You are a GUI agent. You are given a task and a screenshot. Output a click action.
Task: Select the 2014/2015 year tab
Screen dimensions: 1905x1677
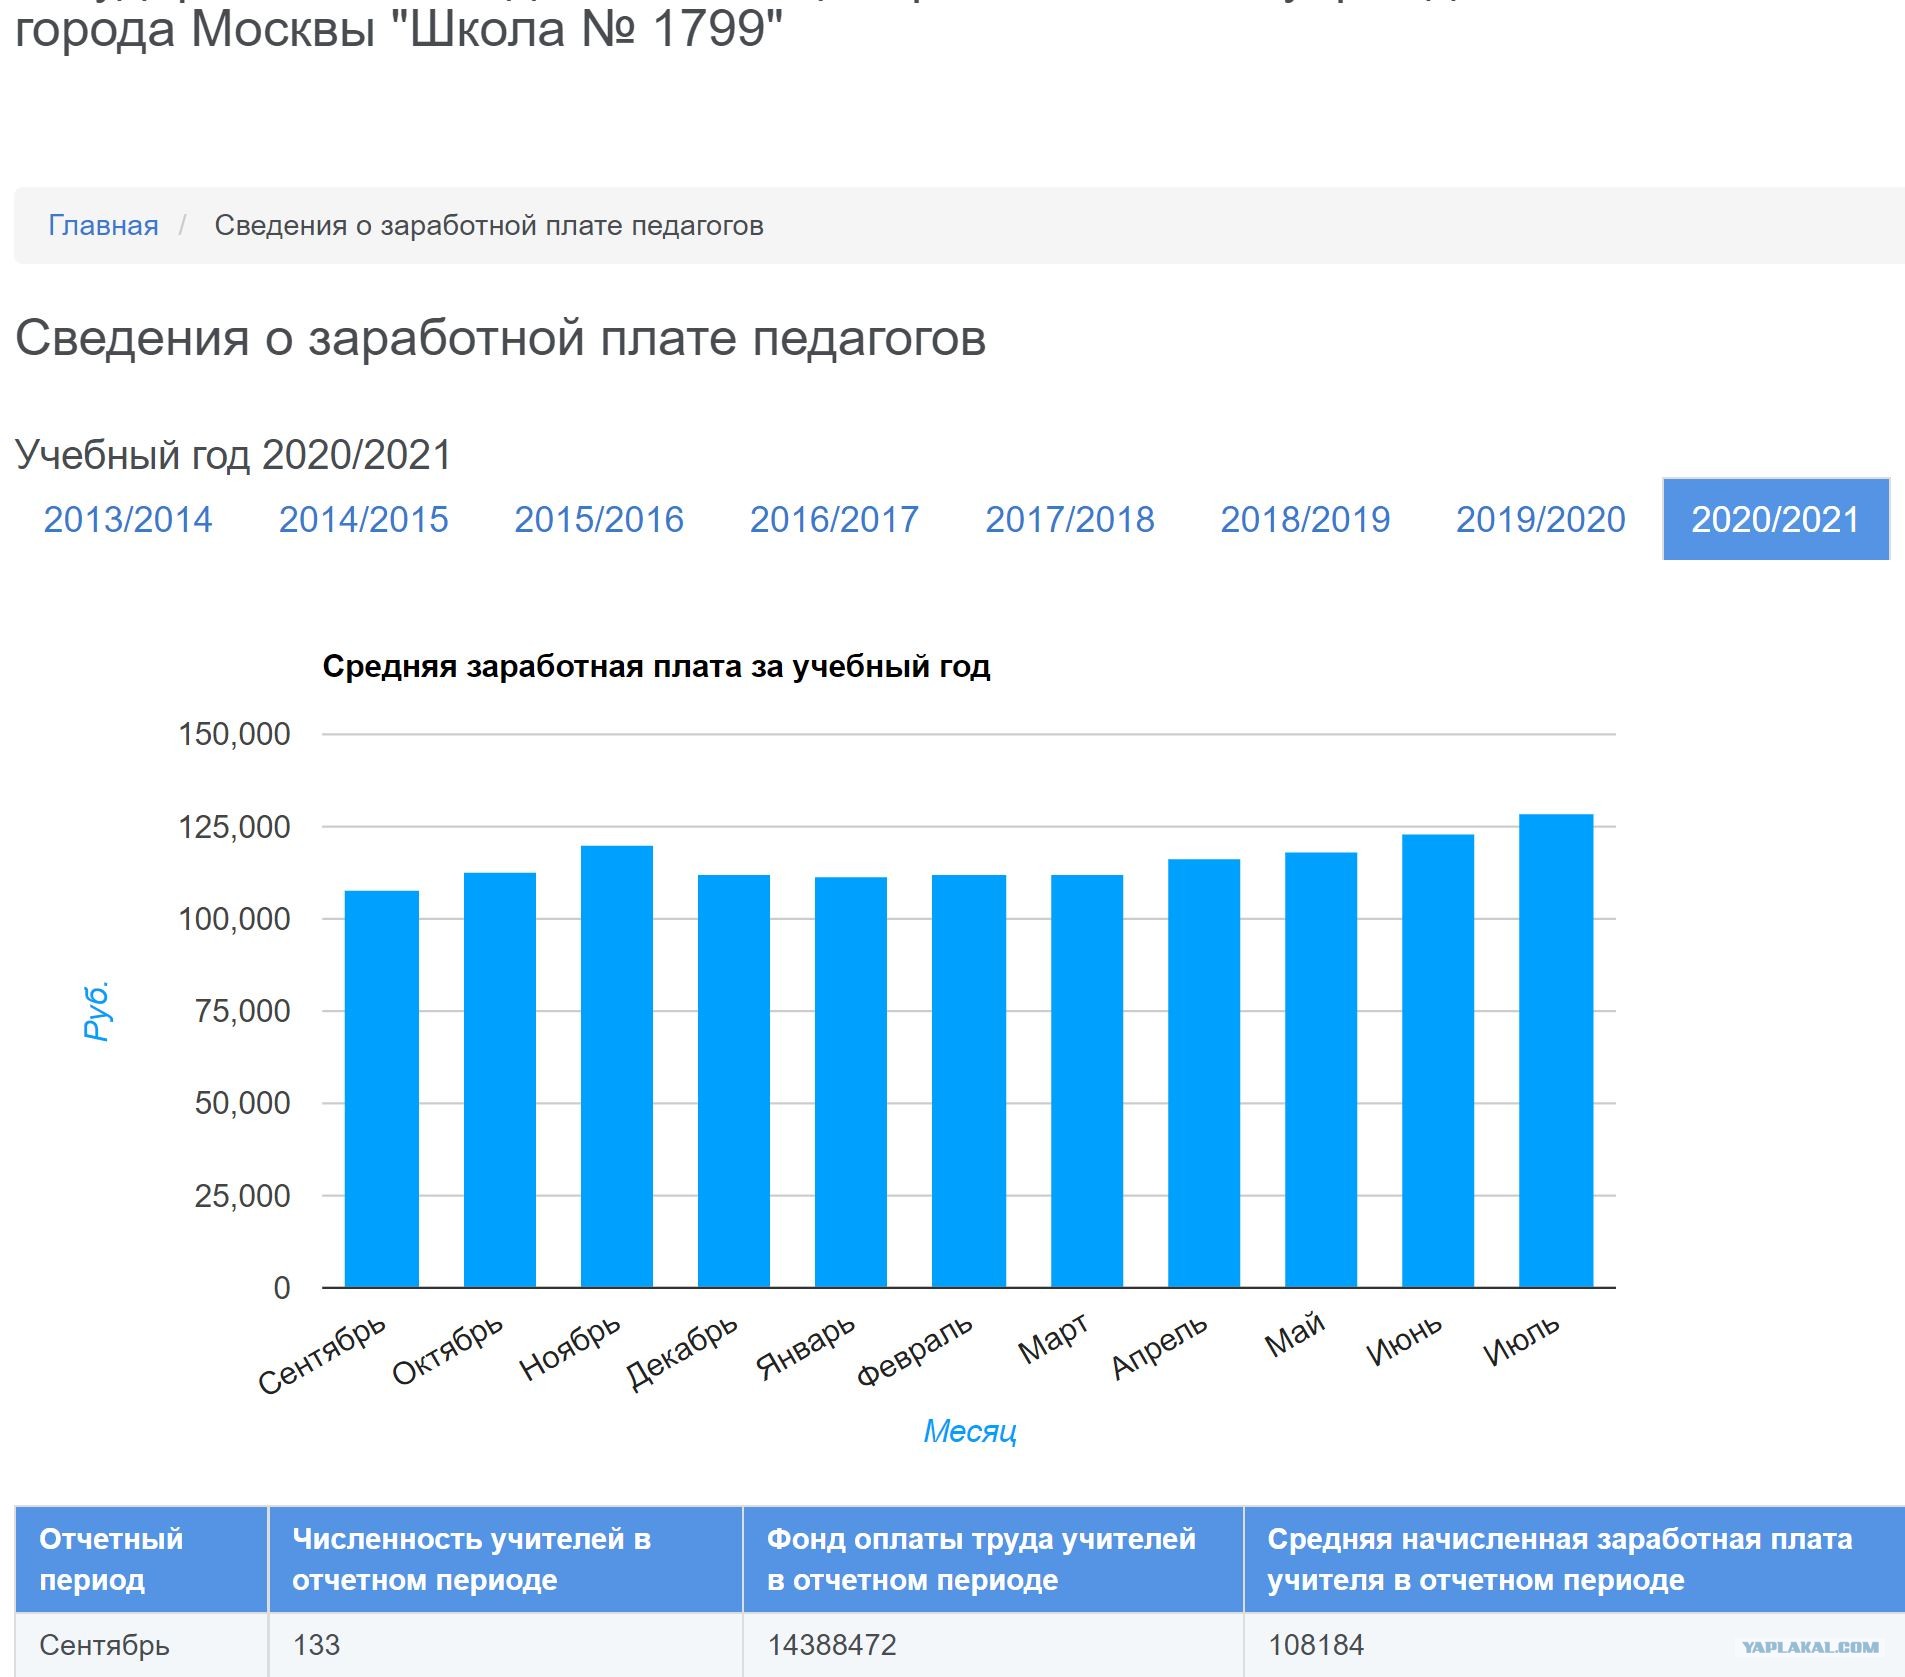tap(363, 519)
